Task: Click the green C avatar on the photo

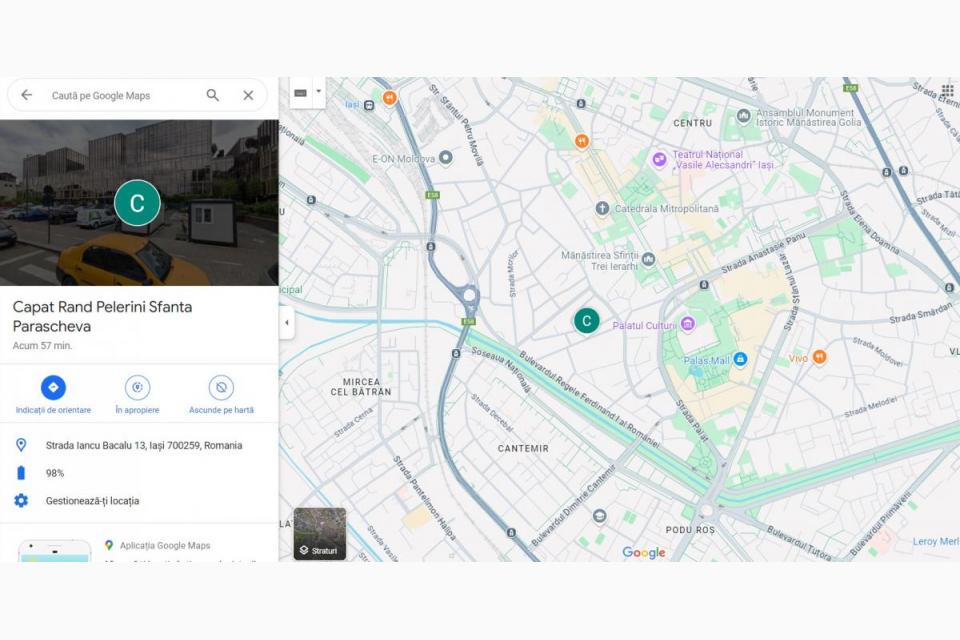Action: [x=137, y=203]
